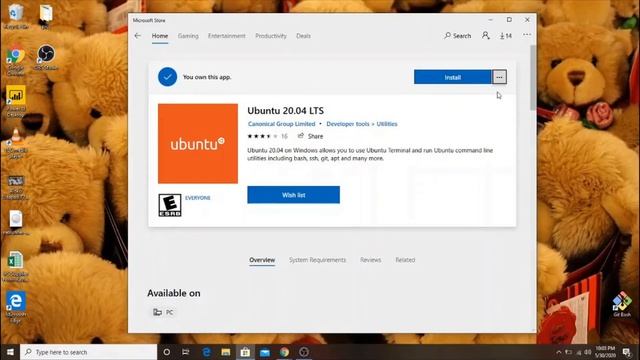This screenshot has height=360, width=640.
Task: Open the volume control in system tray
Action: [x=588, y=352]
